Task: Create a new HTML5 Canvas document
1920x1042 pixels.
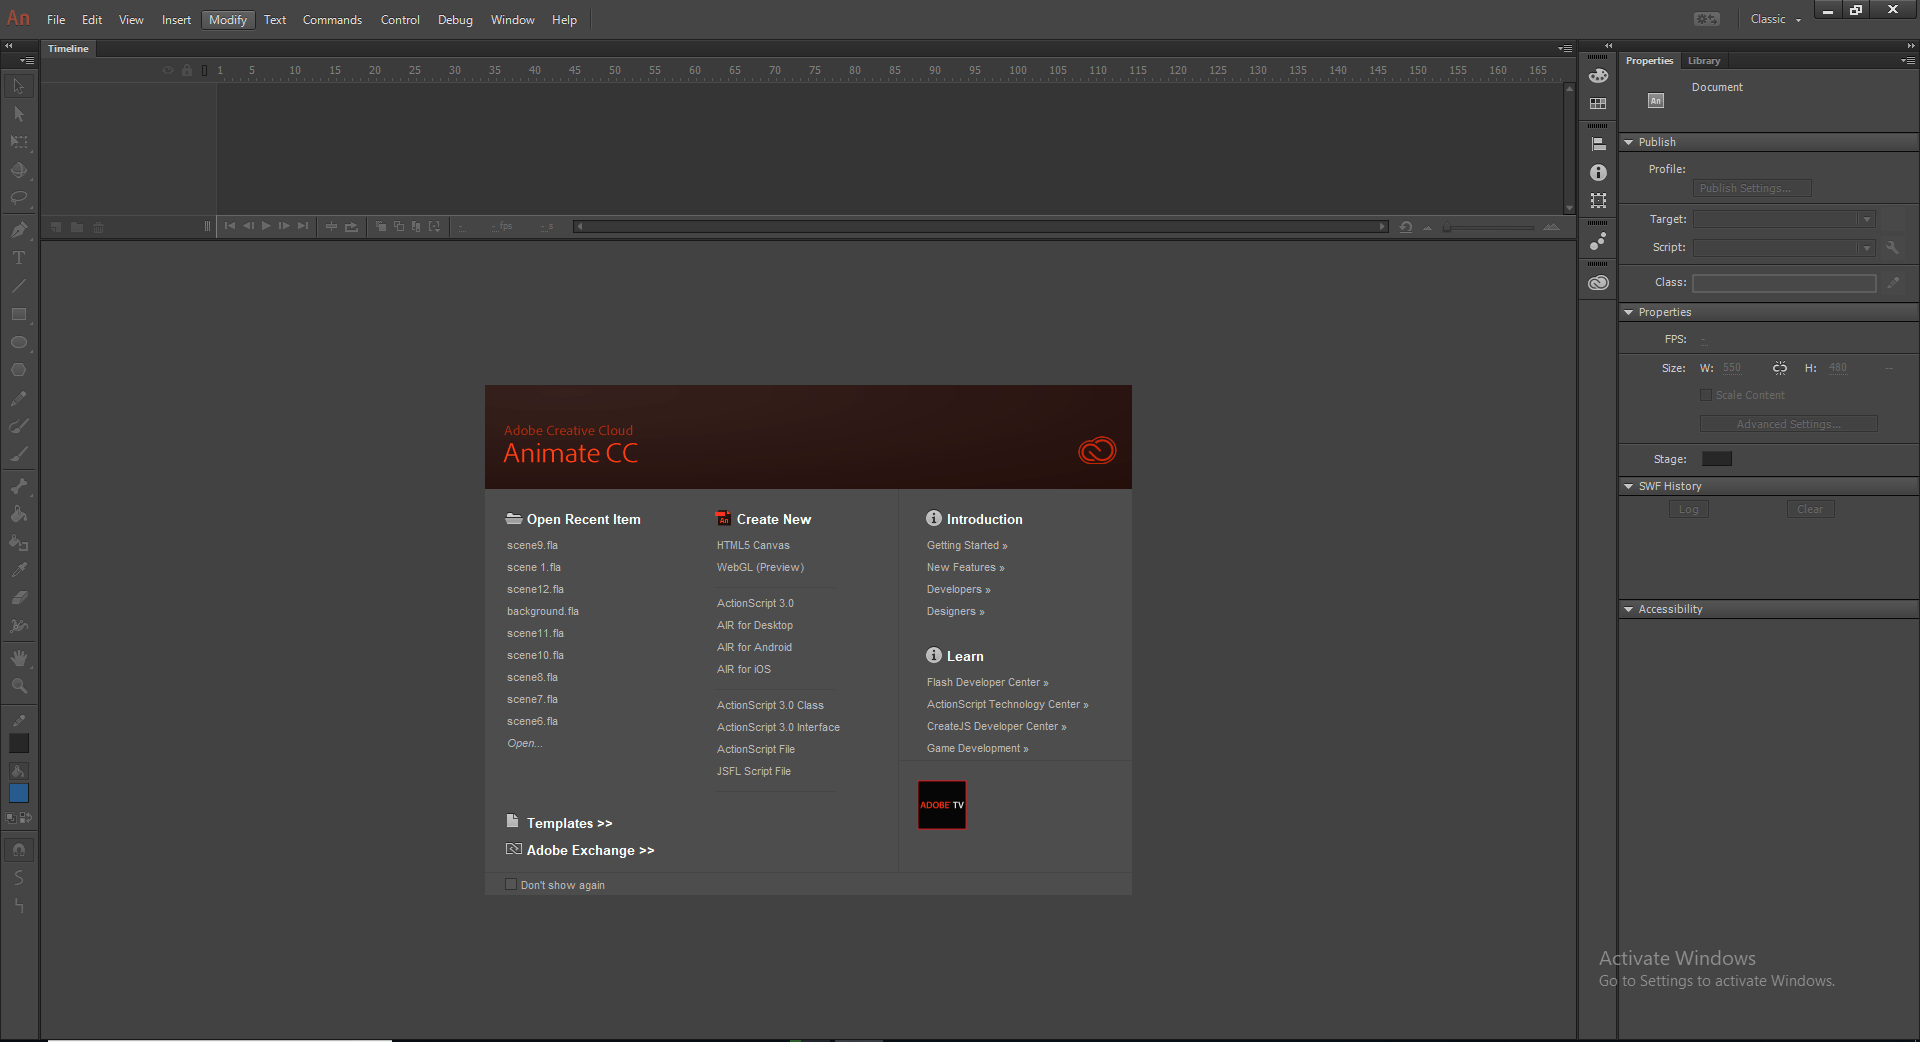Action: click(x=753, y=545)
